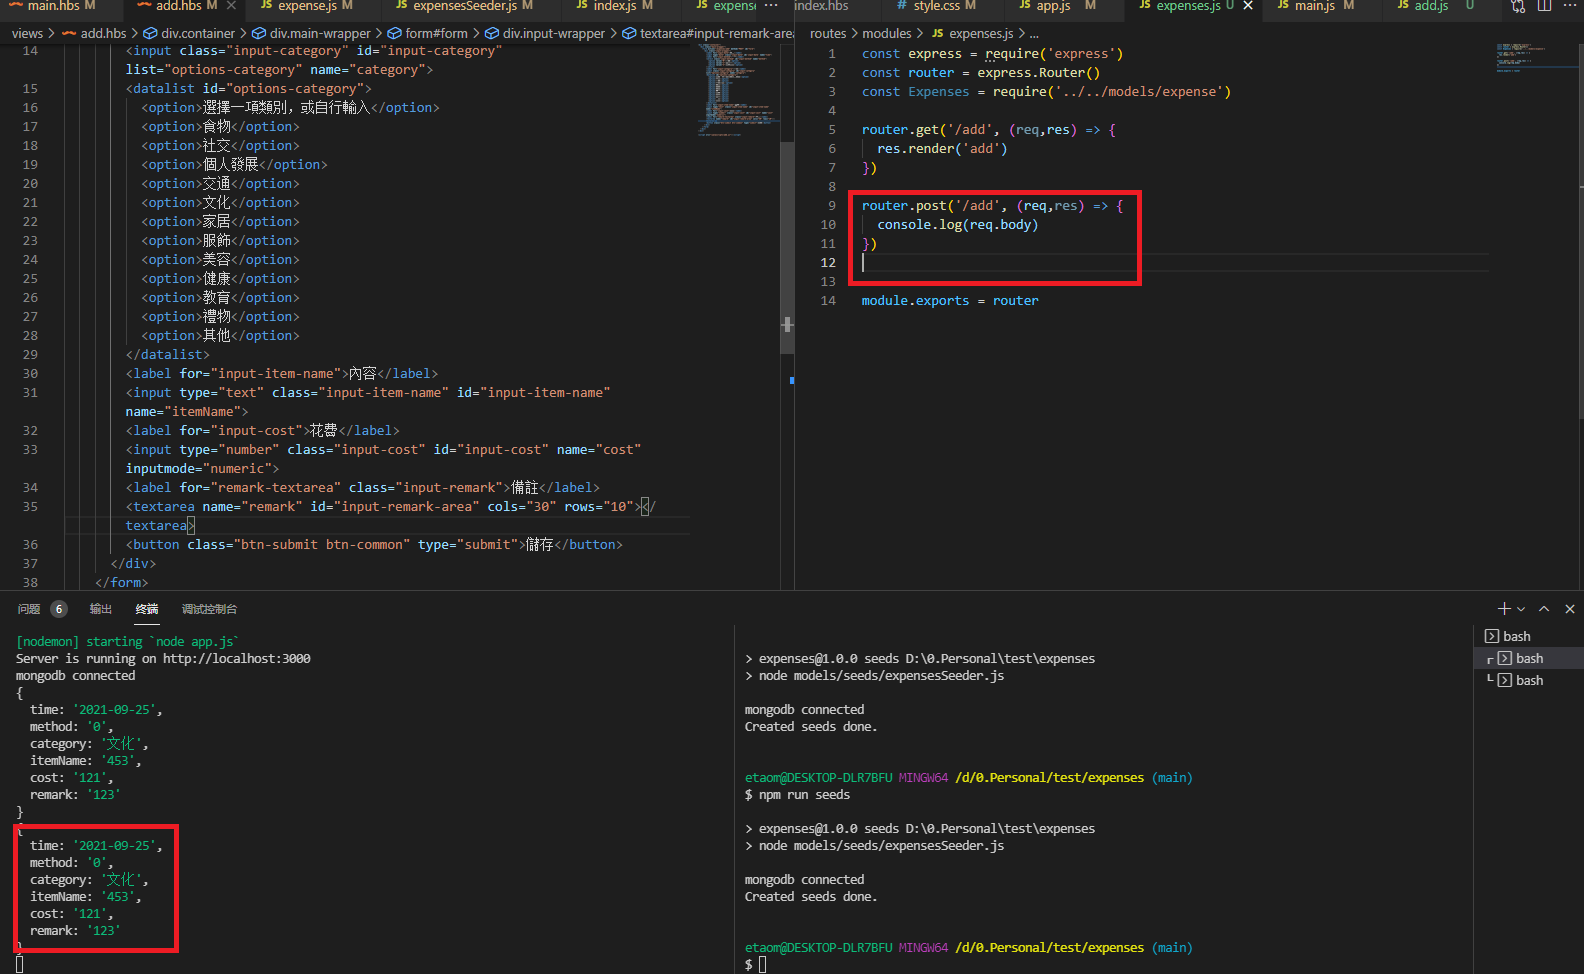Maximize terminal panel with the up chevron
This screenshot has height=974, width=1584.
click(x=1544, y=609)
